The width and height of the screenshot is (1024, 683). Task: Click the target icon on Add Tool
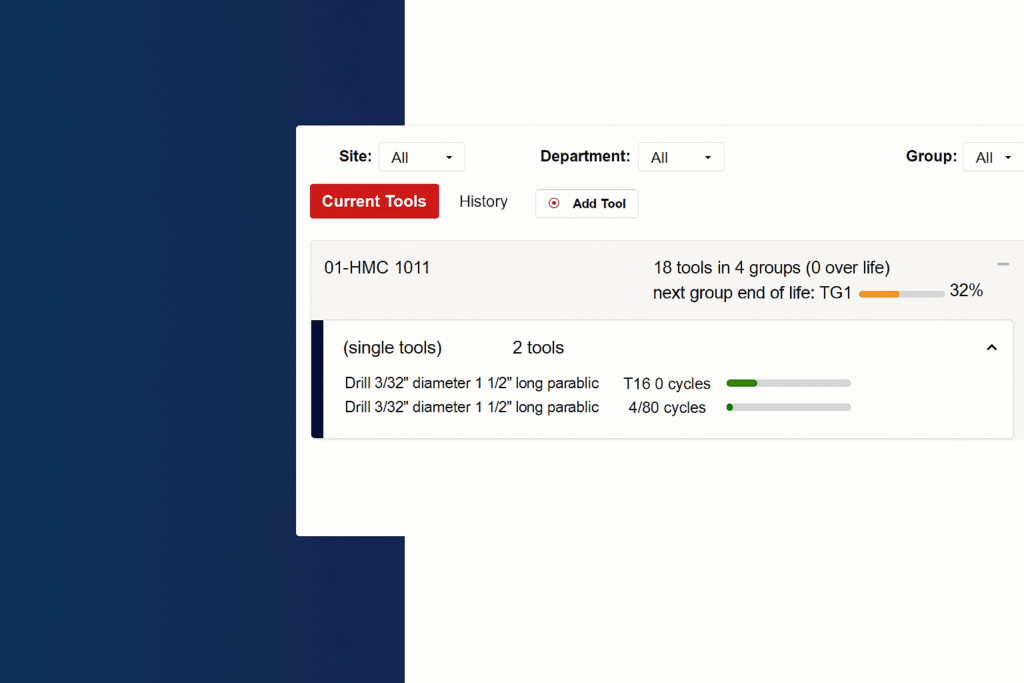point(554,203)
